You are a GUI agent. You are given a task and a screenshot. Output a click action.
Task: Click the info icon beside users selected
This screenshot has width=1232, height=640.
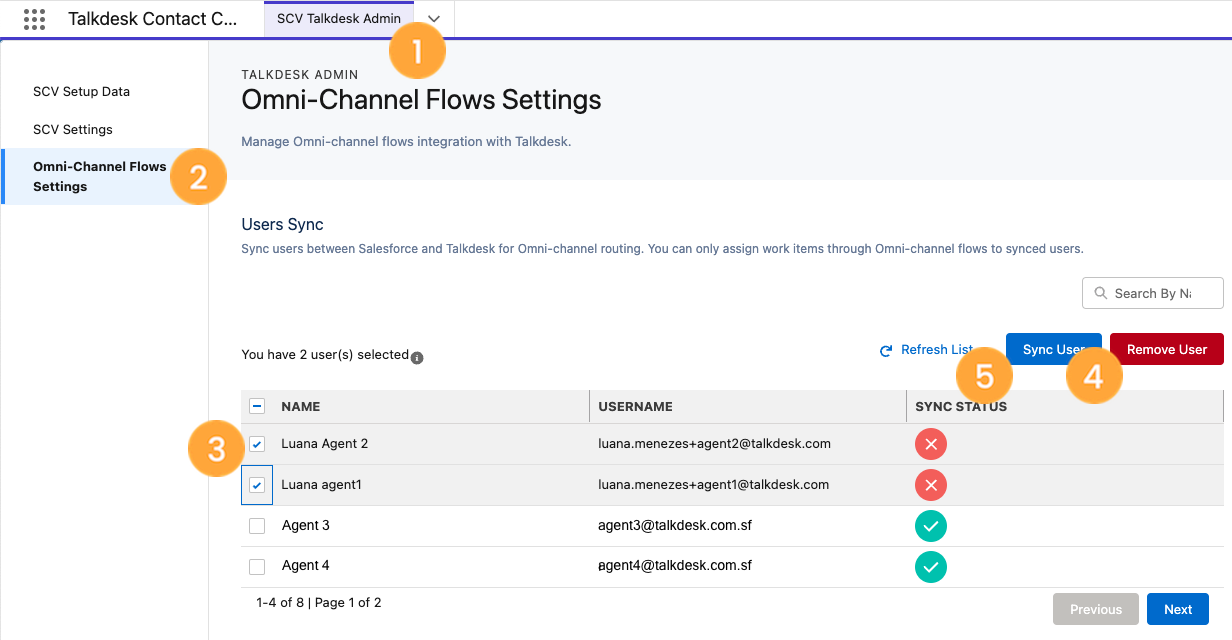[417, 357]
